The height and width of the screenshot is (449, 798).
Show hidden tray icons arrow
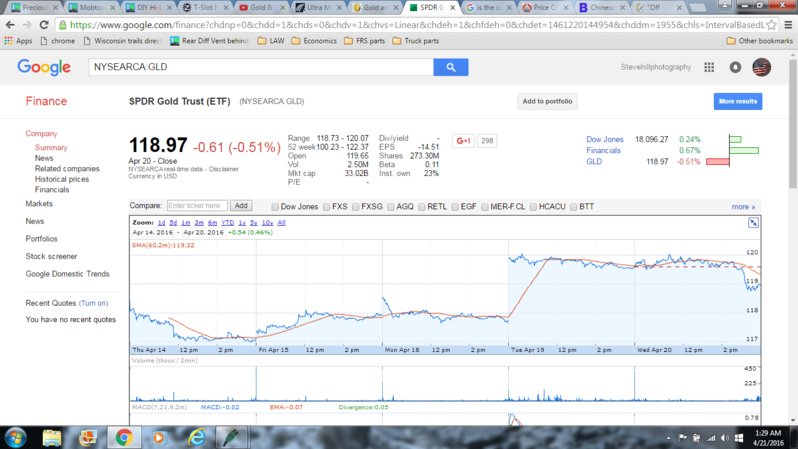(668, 438)
